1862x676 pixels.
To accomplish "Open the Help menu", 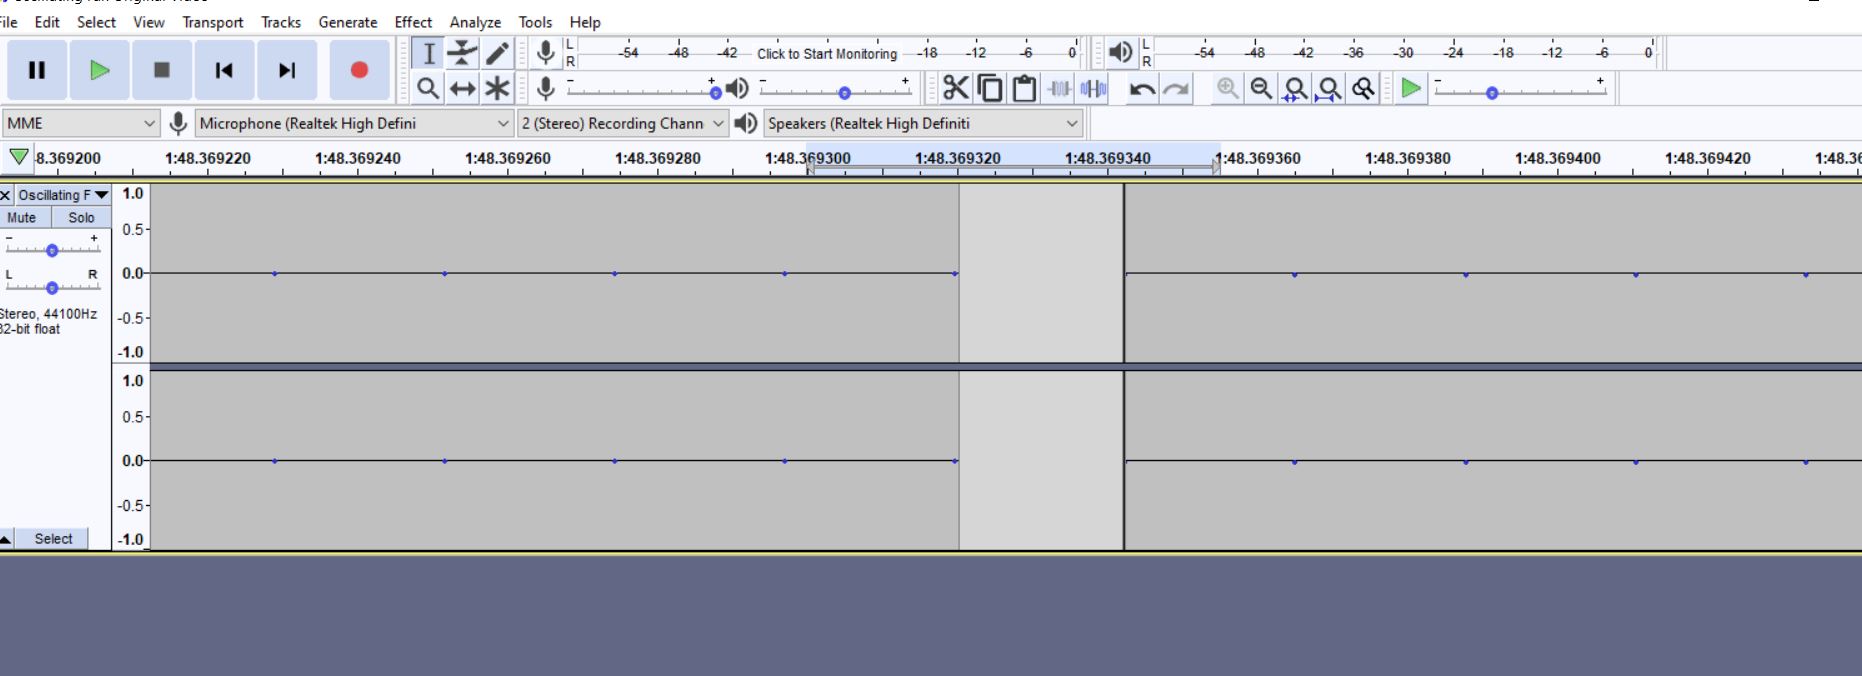I will click(585, 22).
